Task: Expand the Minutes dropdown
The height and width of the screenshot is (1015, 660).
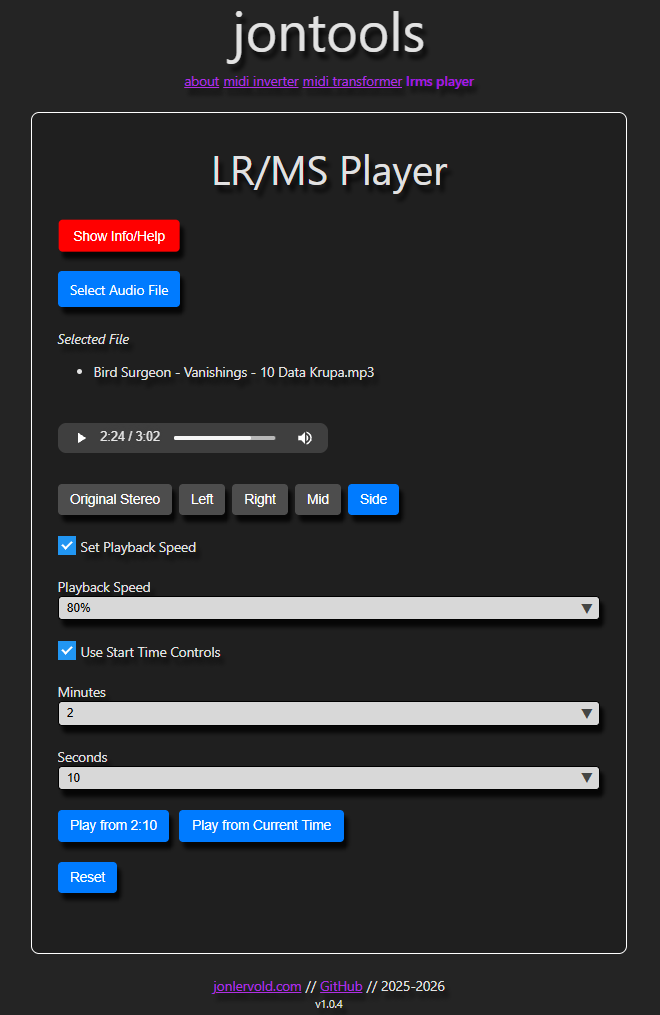Action: click(x=328, y=713)
